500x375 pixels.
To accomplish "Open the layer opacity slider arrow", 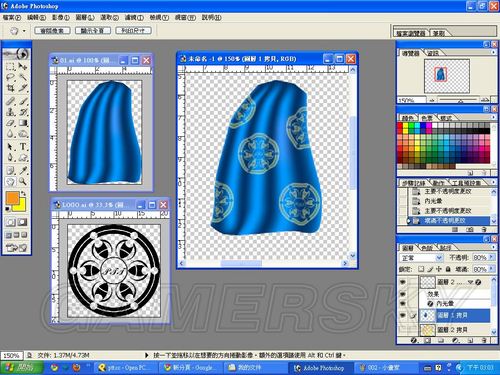I will 491,257.
